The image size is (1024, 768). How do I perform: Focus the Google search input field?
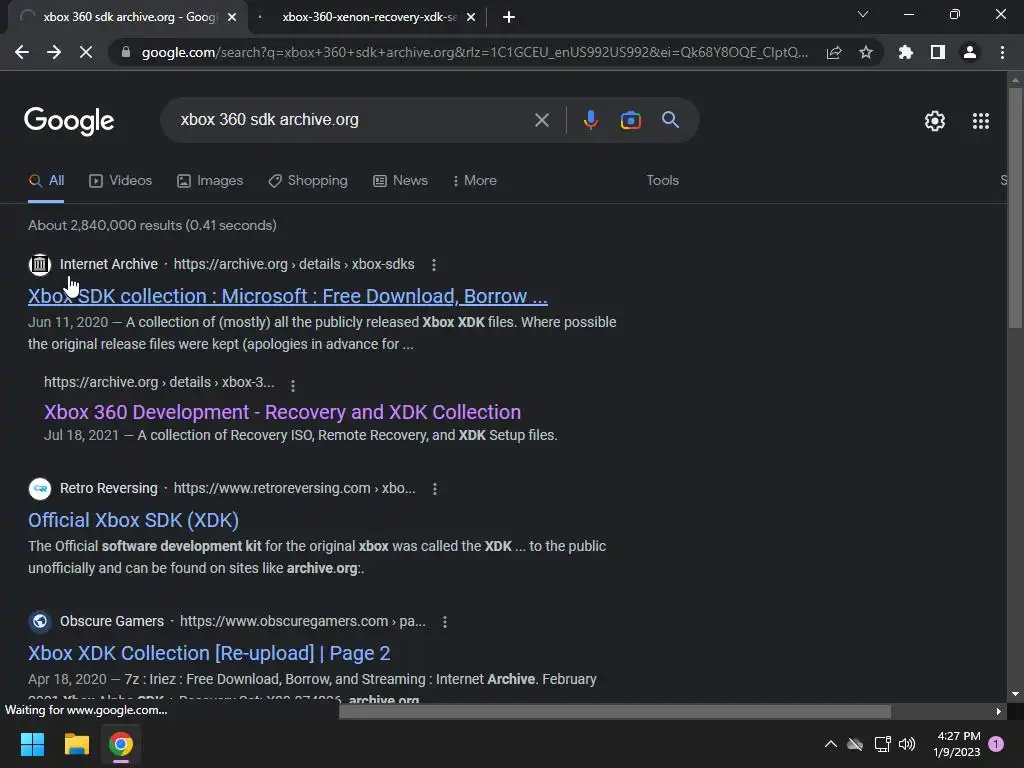(x=353, y=120)
